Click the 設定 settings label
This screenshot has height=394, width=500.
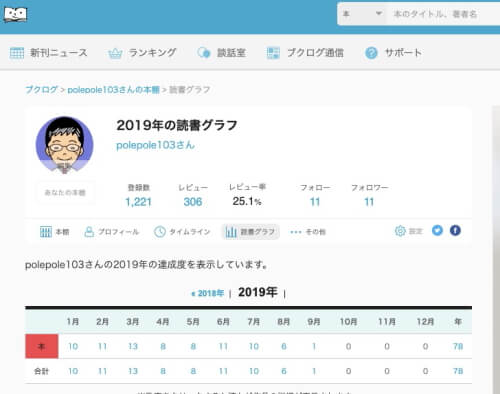click(415, 231)
